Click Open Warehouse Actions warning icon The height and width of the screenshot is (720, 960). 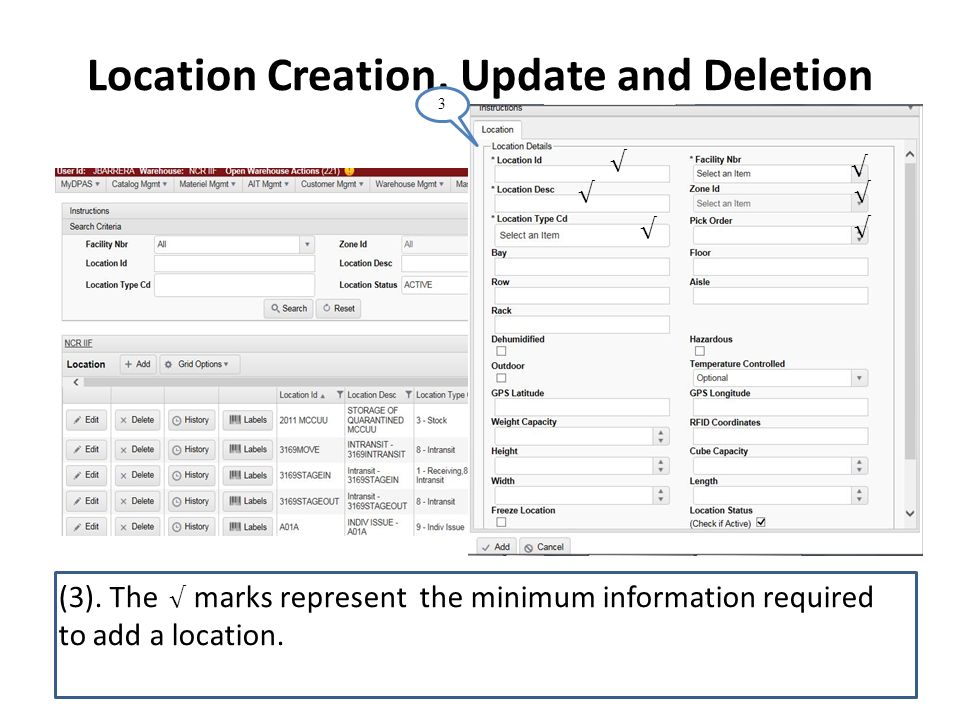349,171
